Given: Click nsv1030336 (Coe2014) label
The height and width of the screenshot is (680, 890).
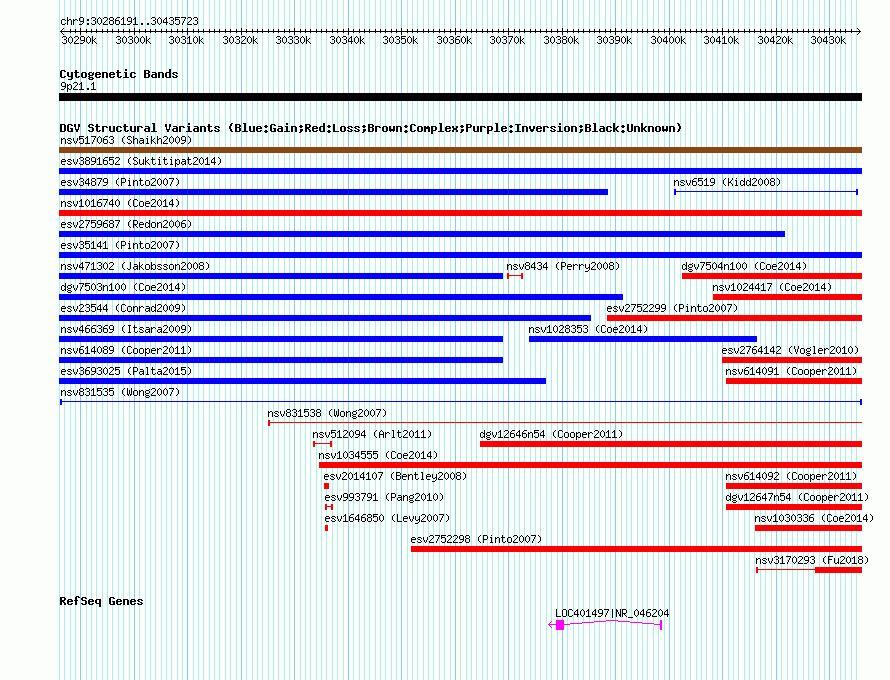Looking at the screenshot, I should 814,518.
